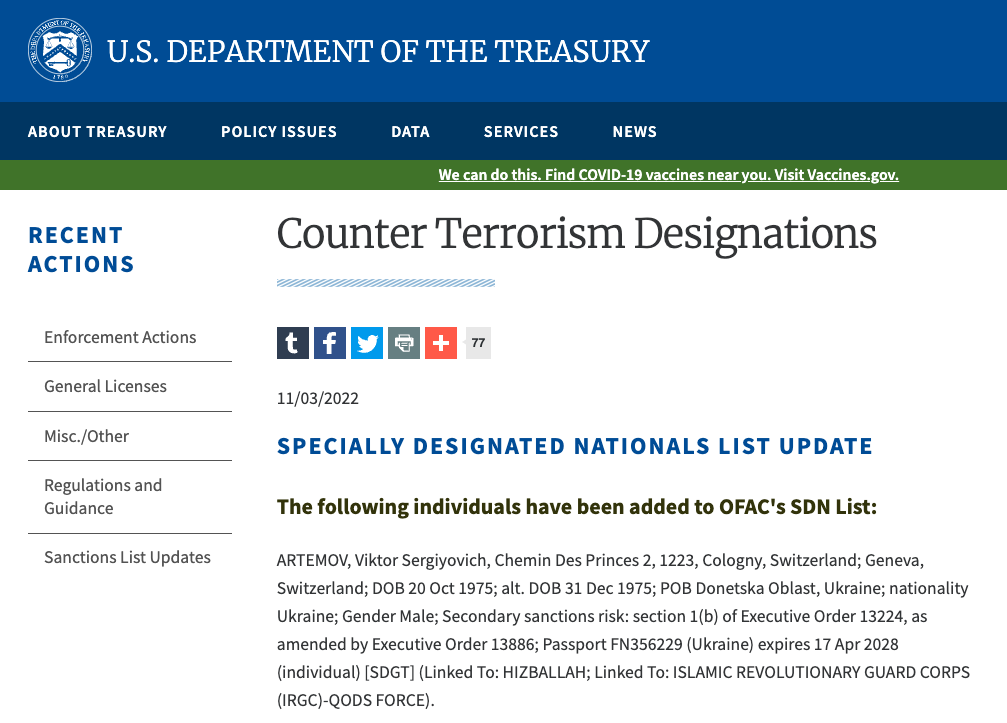Click the share count 77 badge

[478, 343]
